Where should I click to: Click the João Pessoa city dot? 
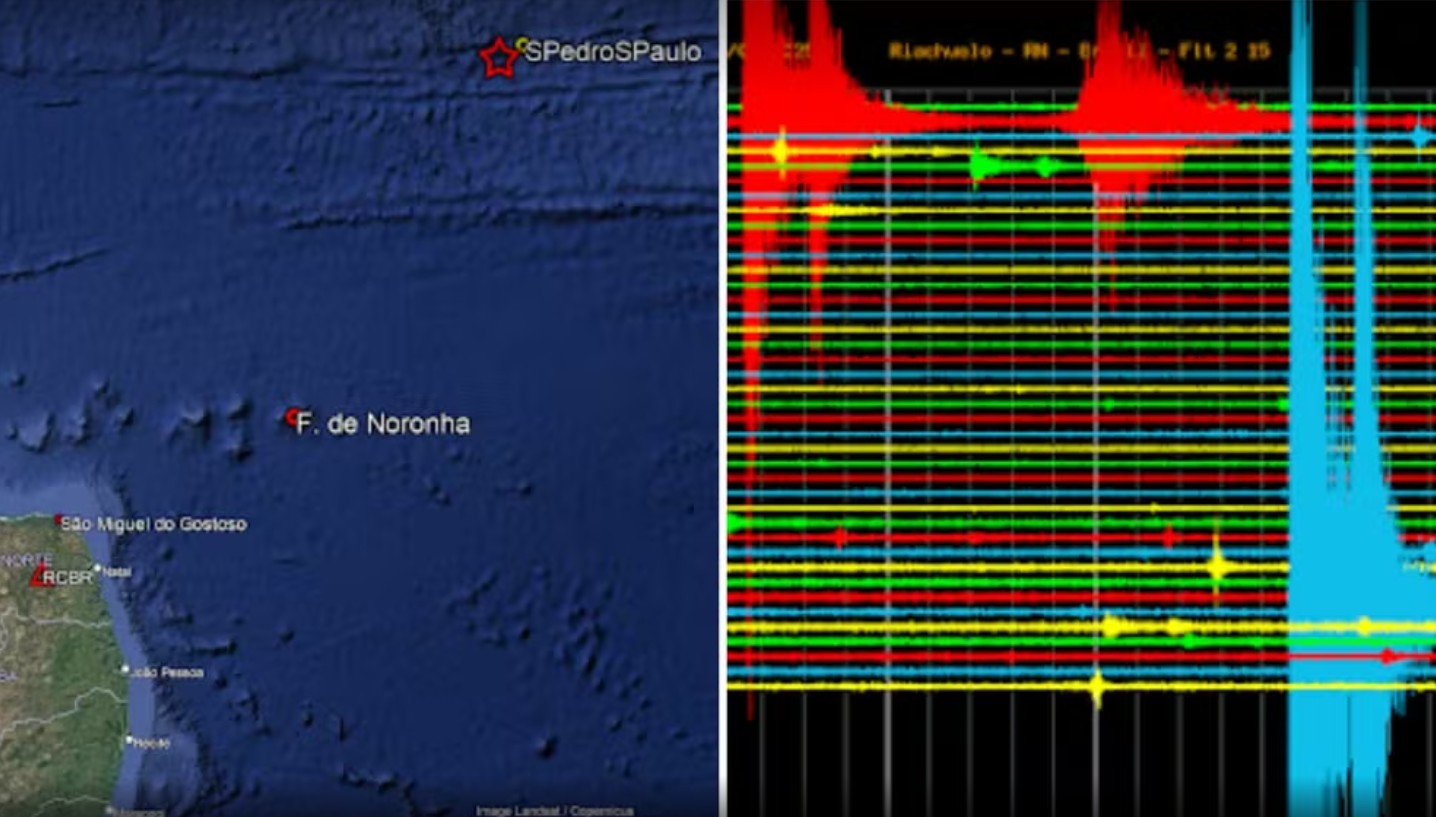pos(126,670)
